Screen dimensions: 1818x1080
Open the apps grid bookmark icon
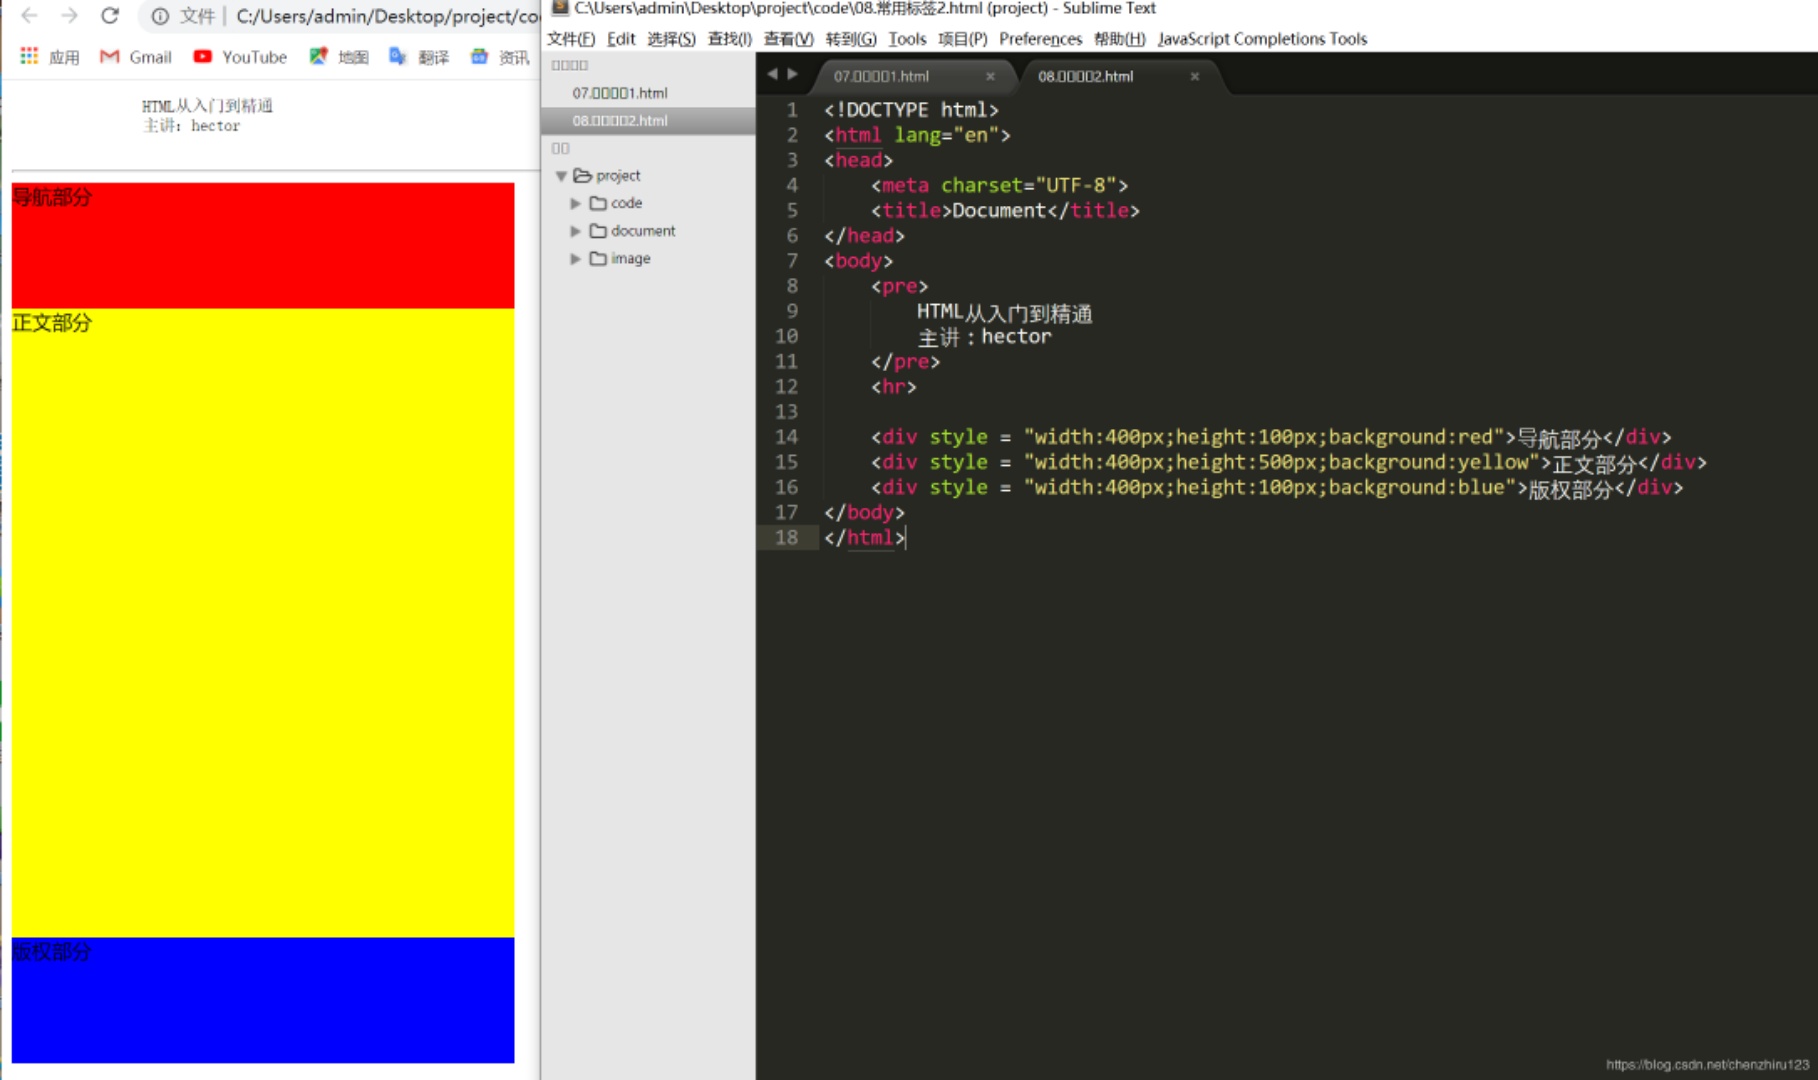(29, 56)
